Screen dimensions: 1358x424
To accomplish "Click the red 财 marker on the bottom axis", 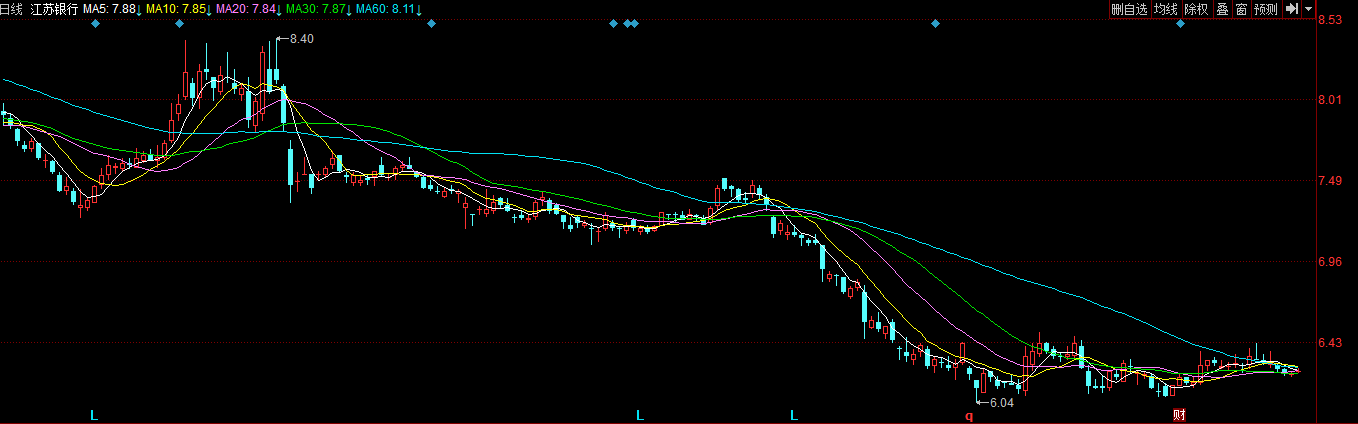I will [1179, 415].
